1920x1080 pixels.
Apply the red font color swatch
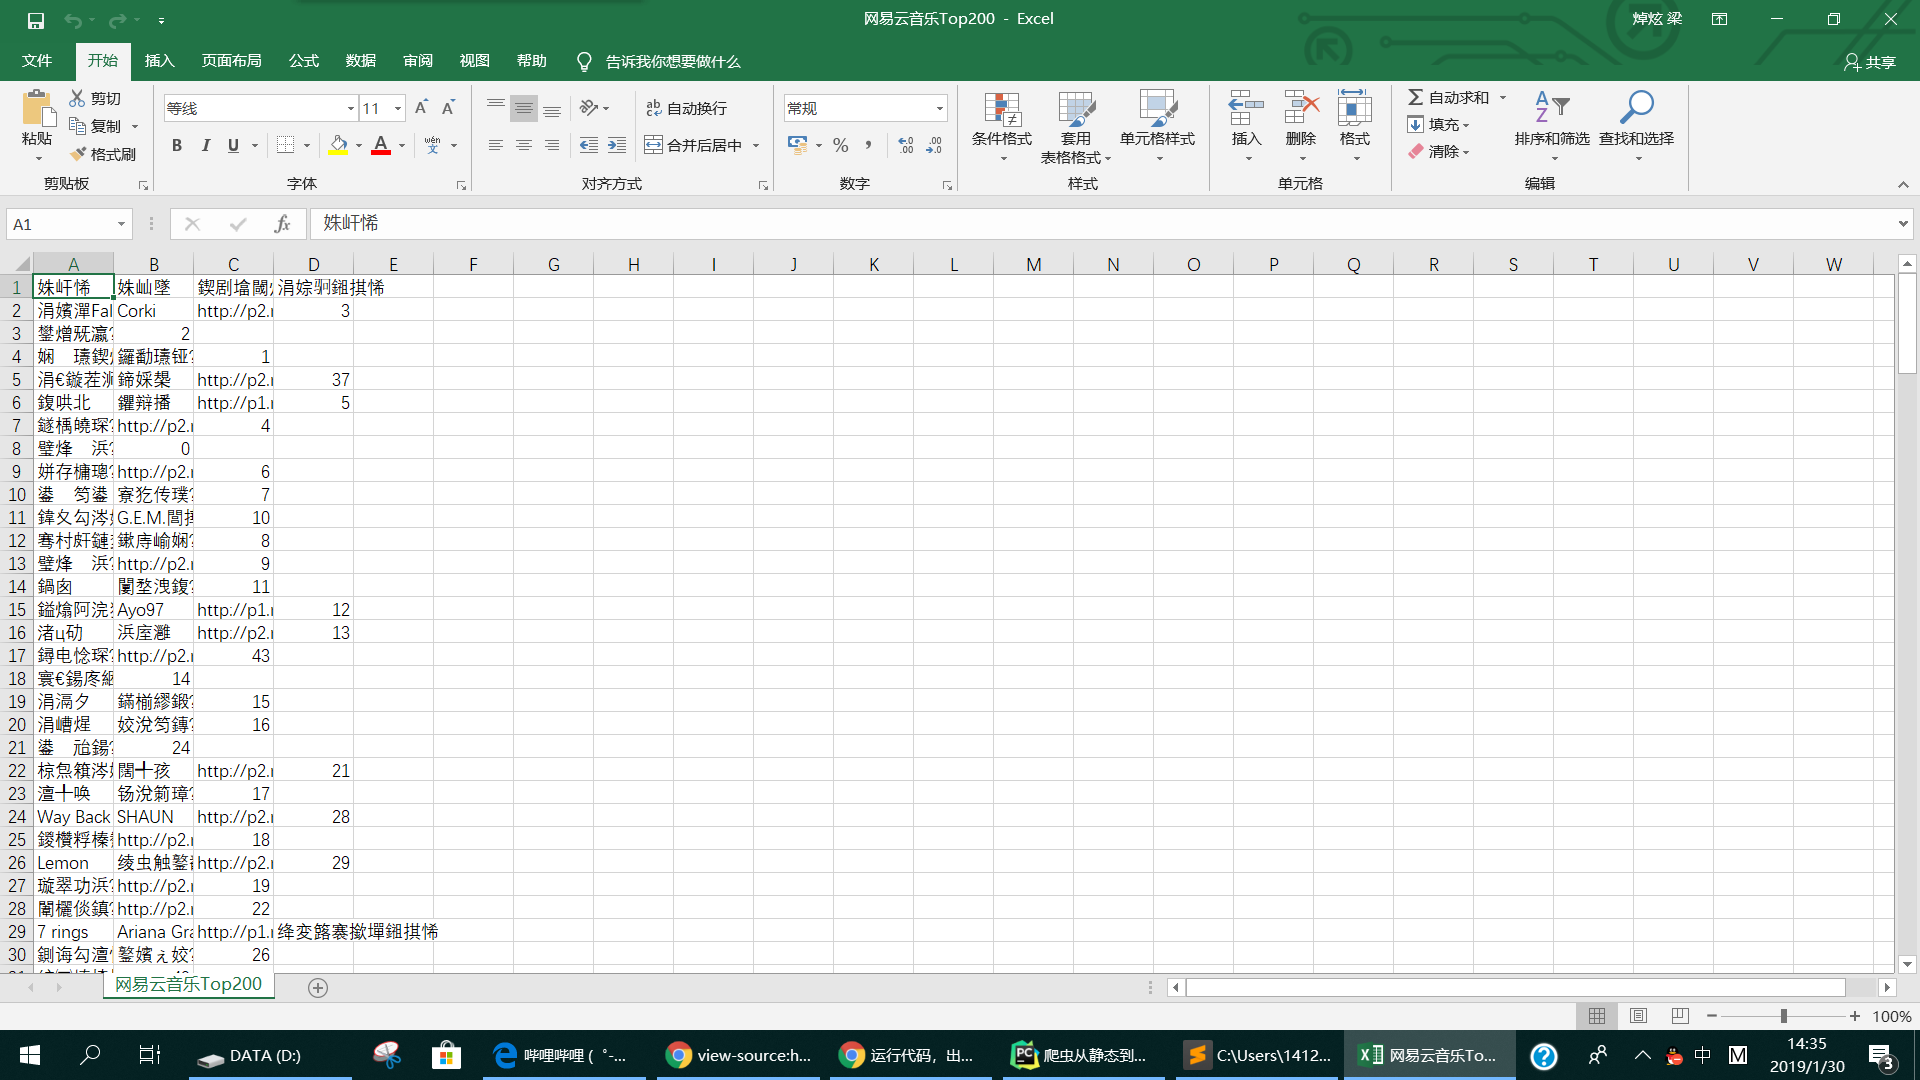(x=381, y=145)
